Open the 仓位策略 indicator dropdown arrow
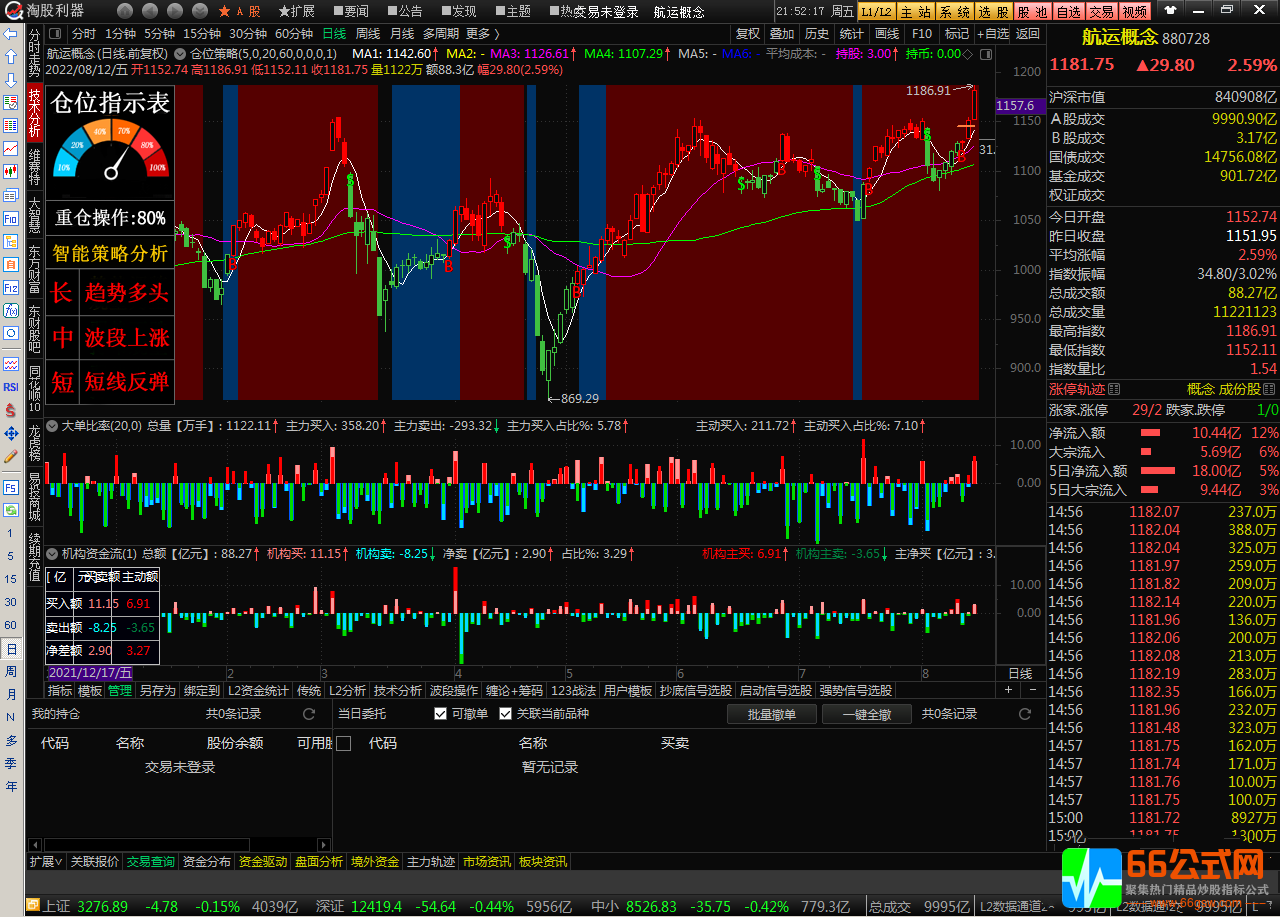The height and width of the screenshot is (918, 1280). coord(180,53)
